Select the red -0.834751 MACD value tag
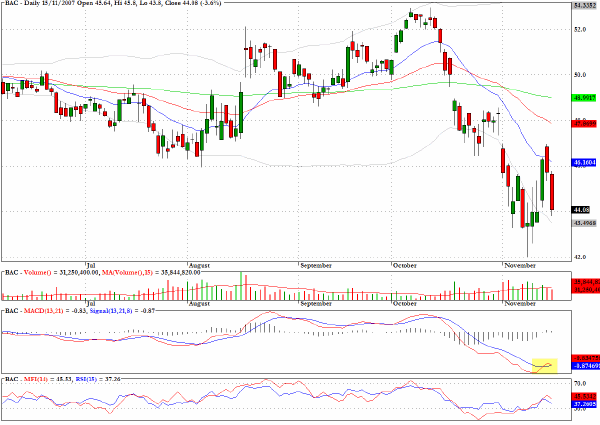Screen dimensions: 600x425 click(x=586, y=358)
